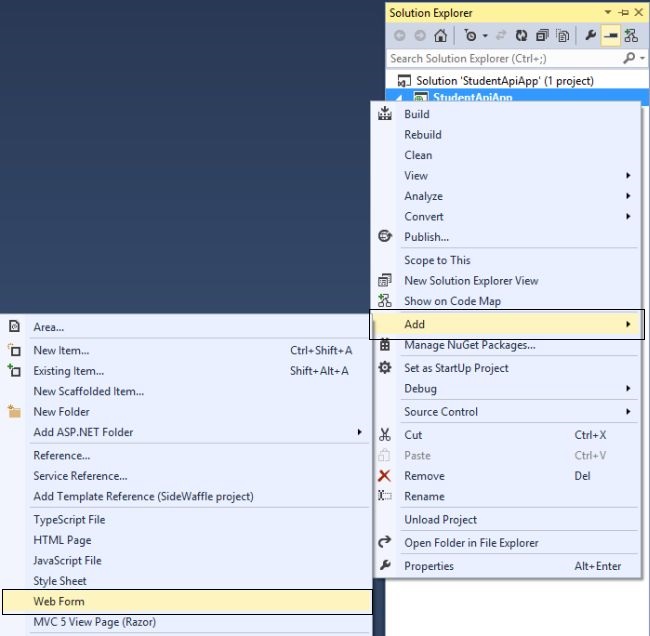This screenshot has height=636, width=650.
Task: Toggle the auto-hide pin for Solution Explorer
Action: [x=623, y=13]
